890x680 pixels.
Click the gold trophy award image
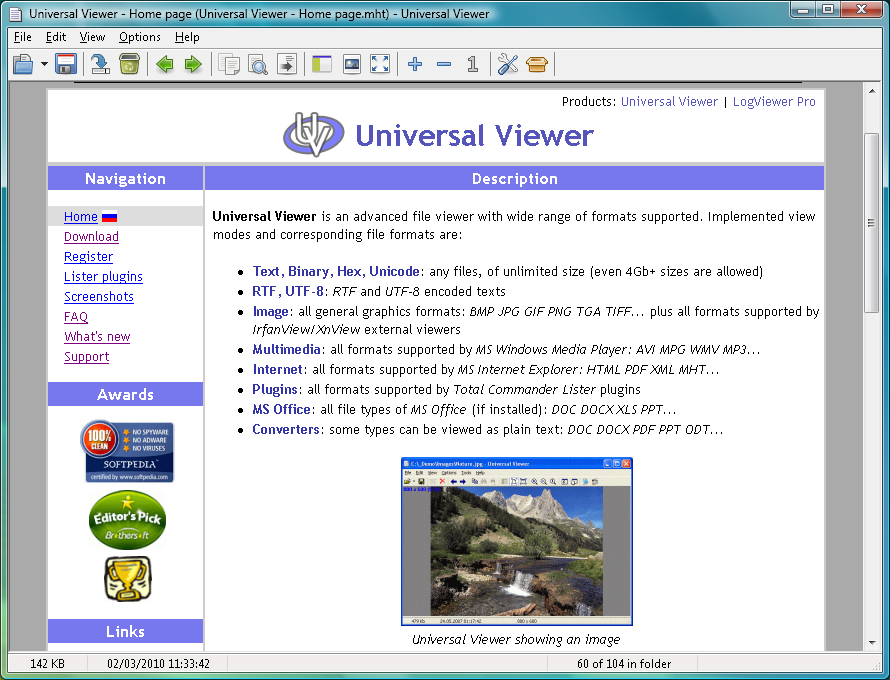[128, 579]
